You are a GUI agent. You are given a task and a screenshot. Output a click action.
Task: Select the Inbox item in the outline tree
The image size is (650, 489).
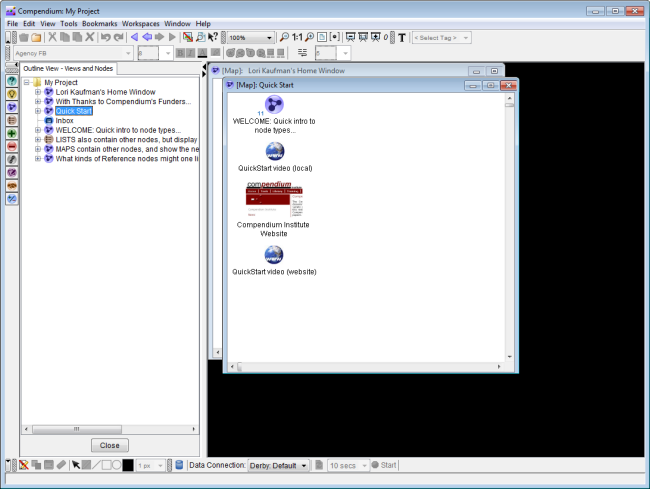64,121
